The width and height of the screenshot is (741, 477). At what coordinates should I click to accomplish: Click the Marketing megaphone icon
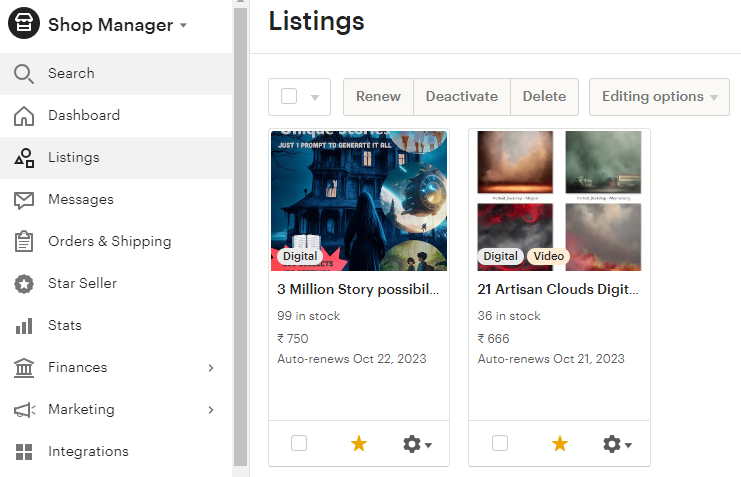24,410
